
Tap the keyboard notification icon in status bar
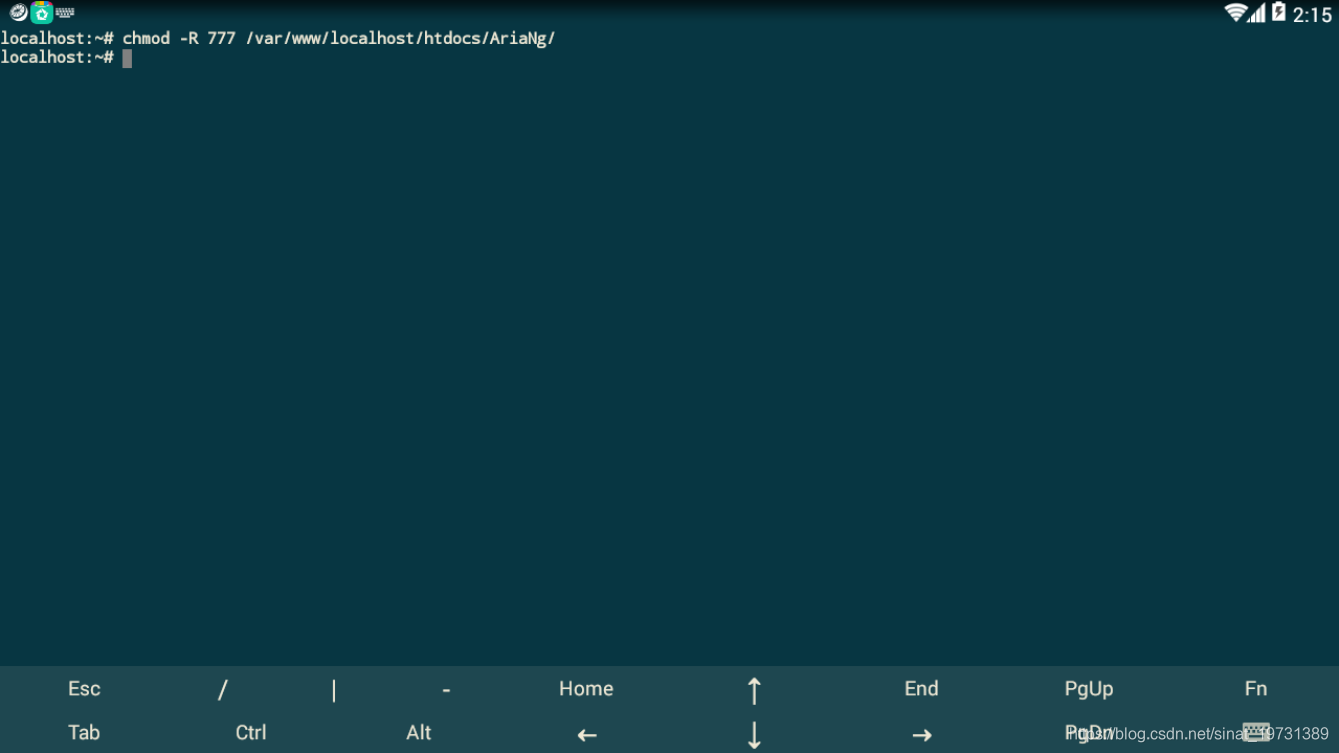[x=65, y=13]
